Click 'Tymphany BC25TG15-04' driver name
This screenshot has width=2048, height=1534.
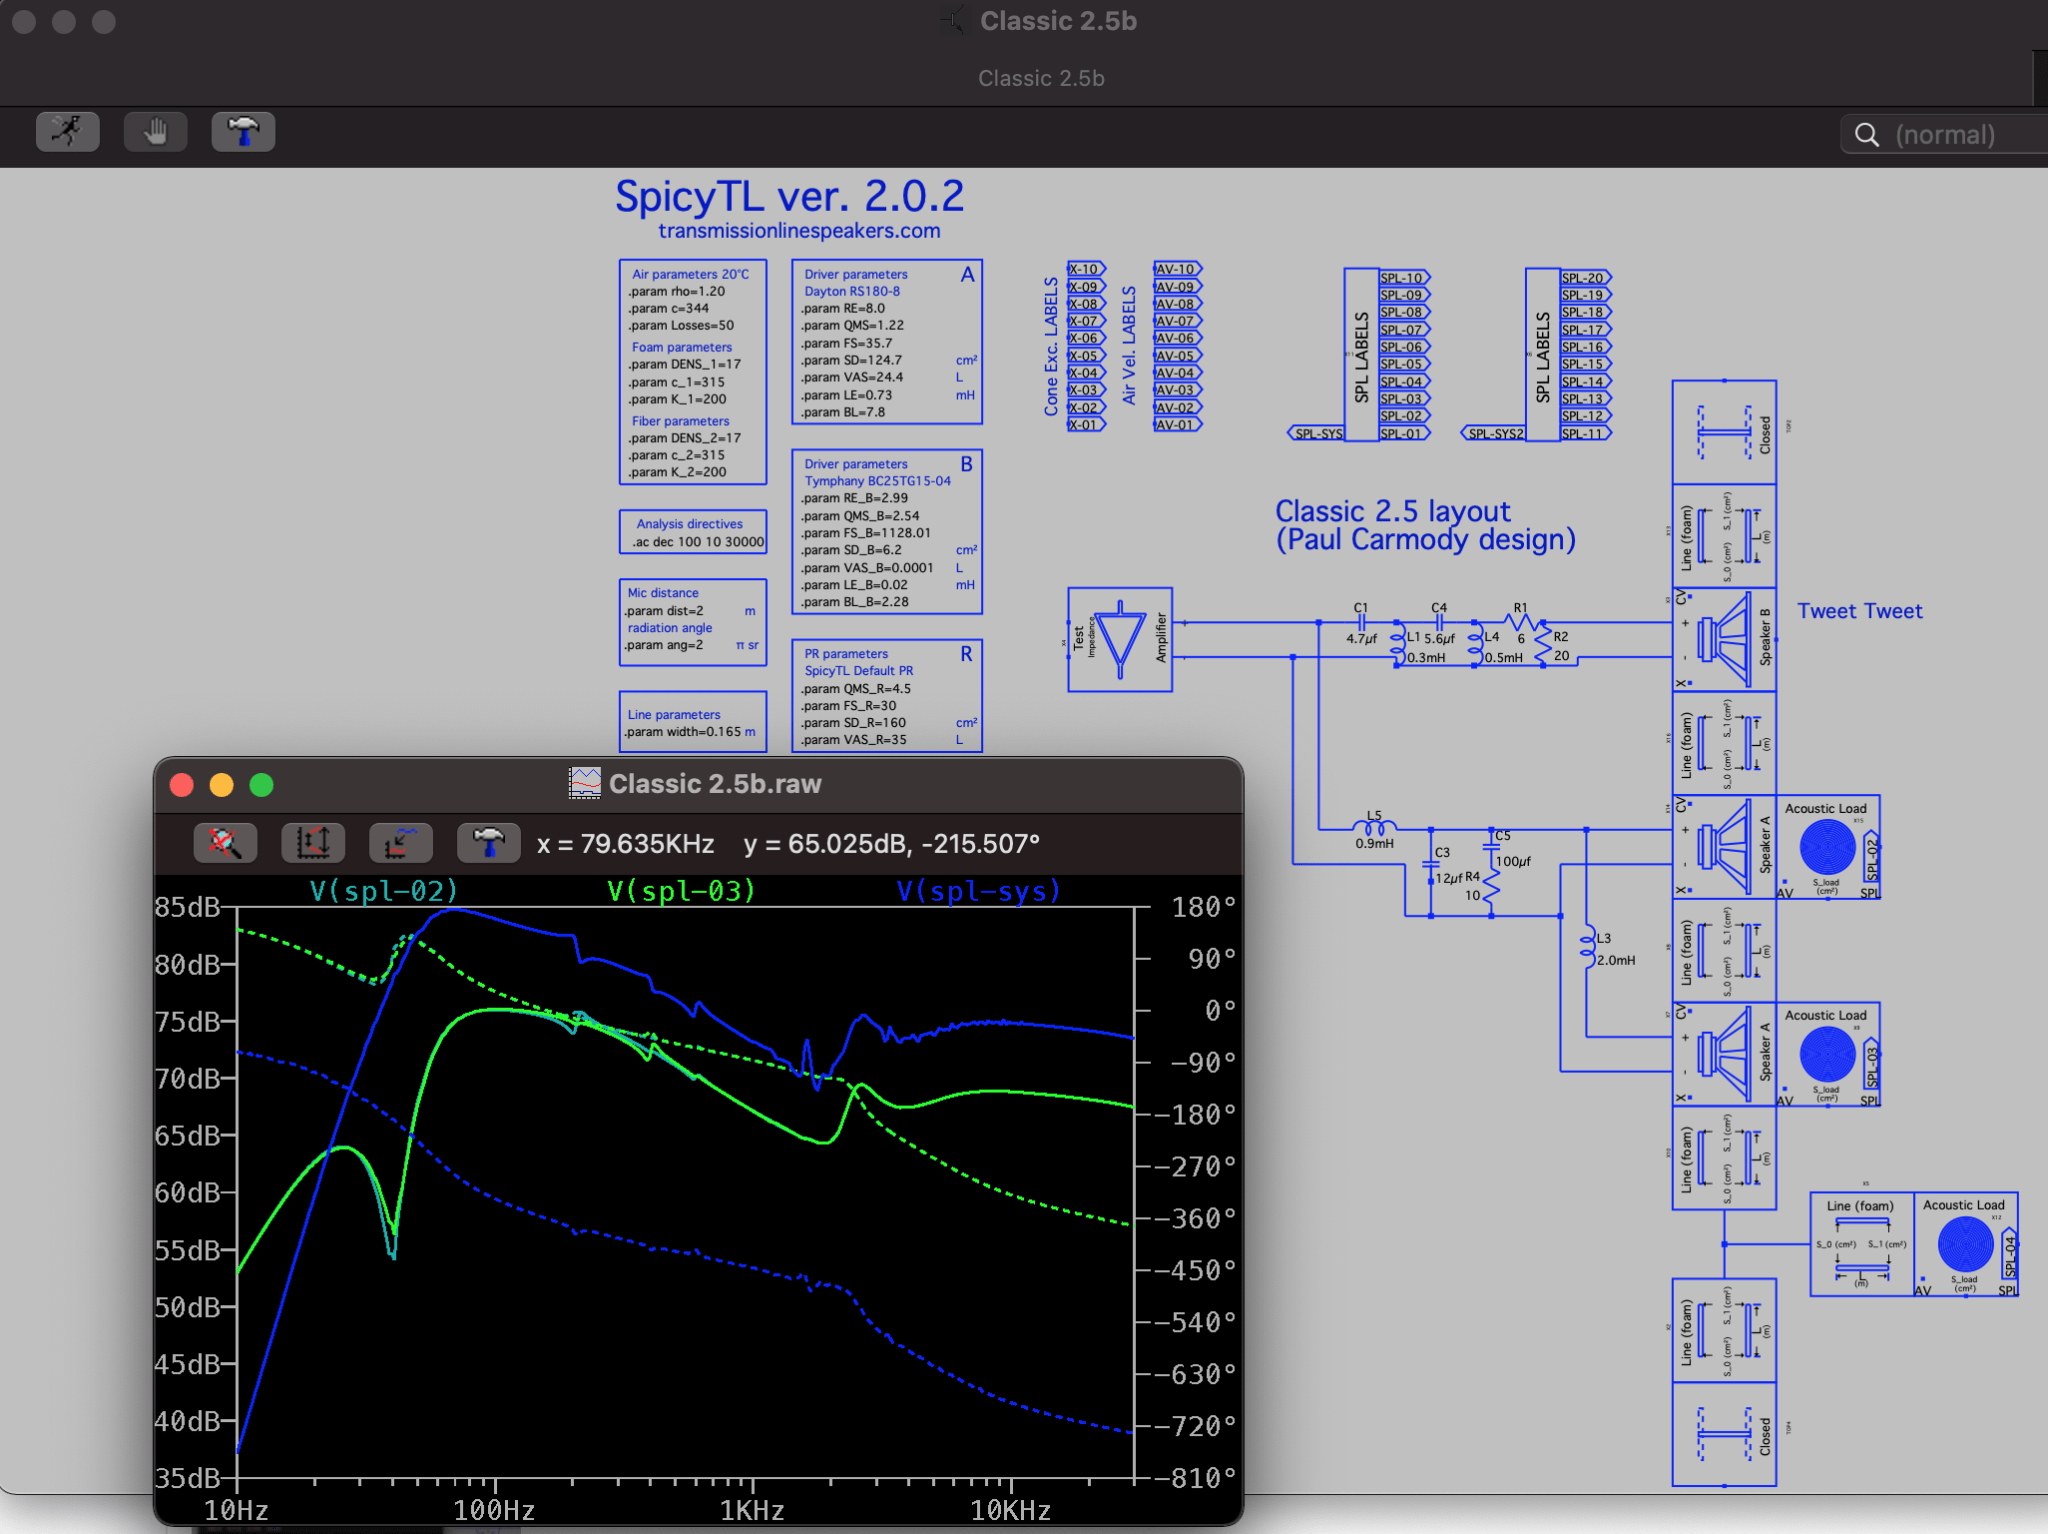[877, 481]
